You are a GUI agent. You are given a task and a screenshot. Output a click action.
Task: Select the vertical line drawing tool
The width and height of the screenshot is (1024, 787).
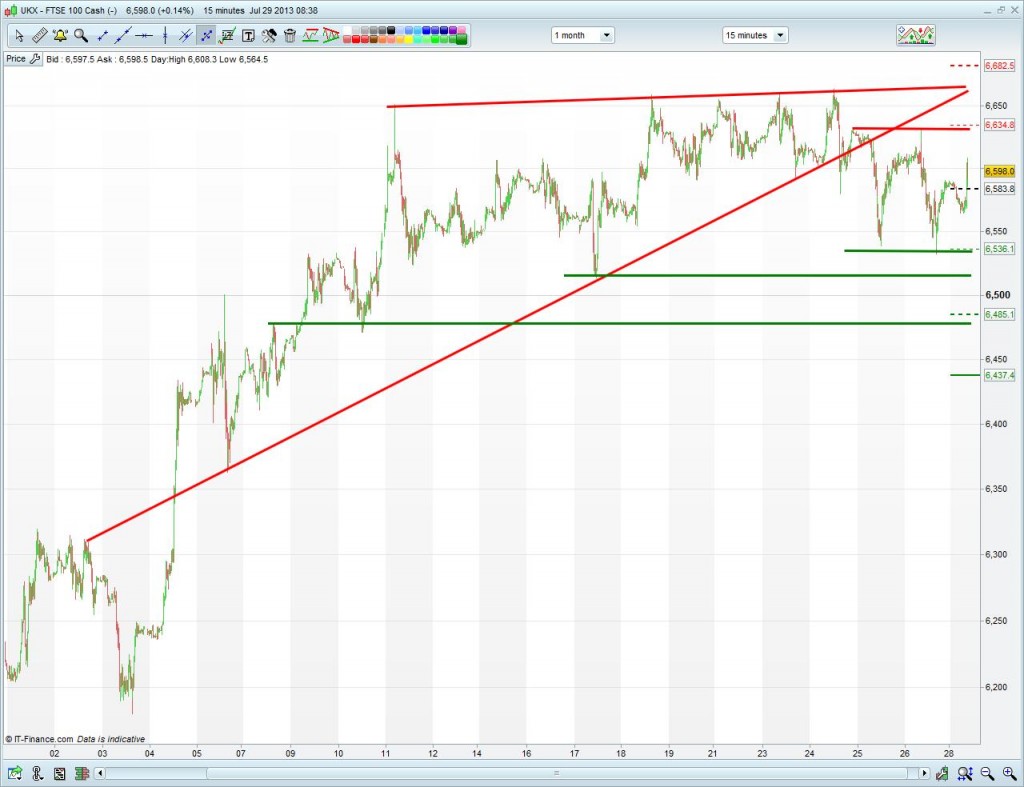tap(165, 36)
